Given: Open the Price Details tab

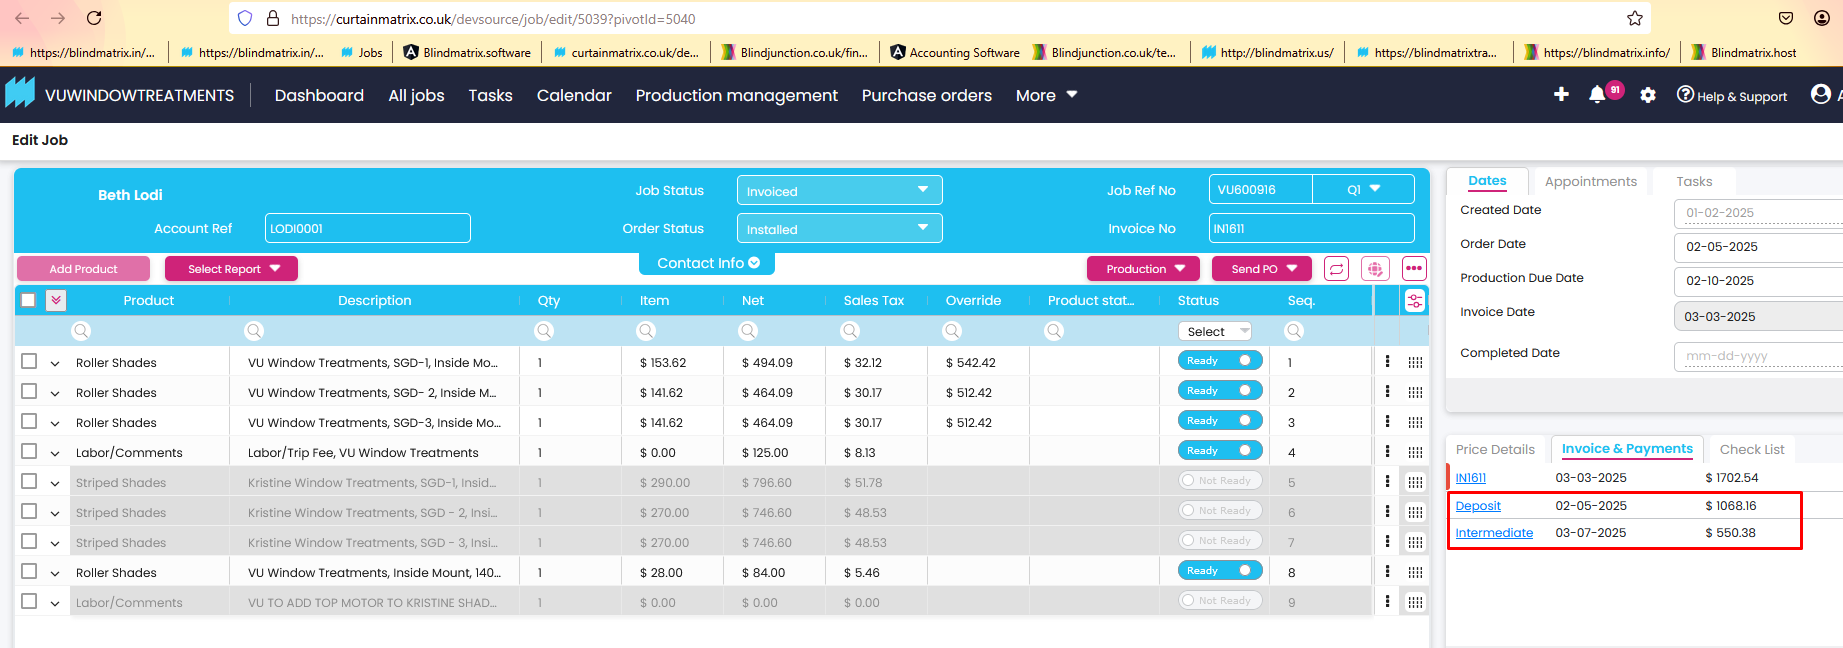Looking at the screenshot, I should 1494,450.
